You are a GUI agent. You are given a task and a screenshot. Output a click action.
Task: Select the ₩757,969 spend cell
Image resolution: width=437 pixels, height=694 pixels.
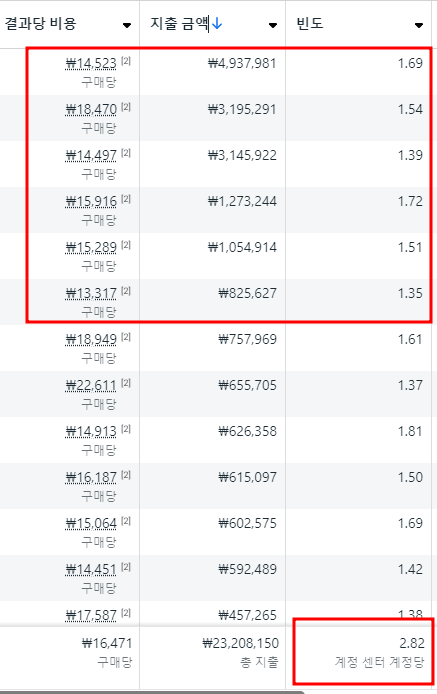coord(248,340)
